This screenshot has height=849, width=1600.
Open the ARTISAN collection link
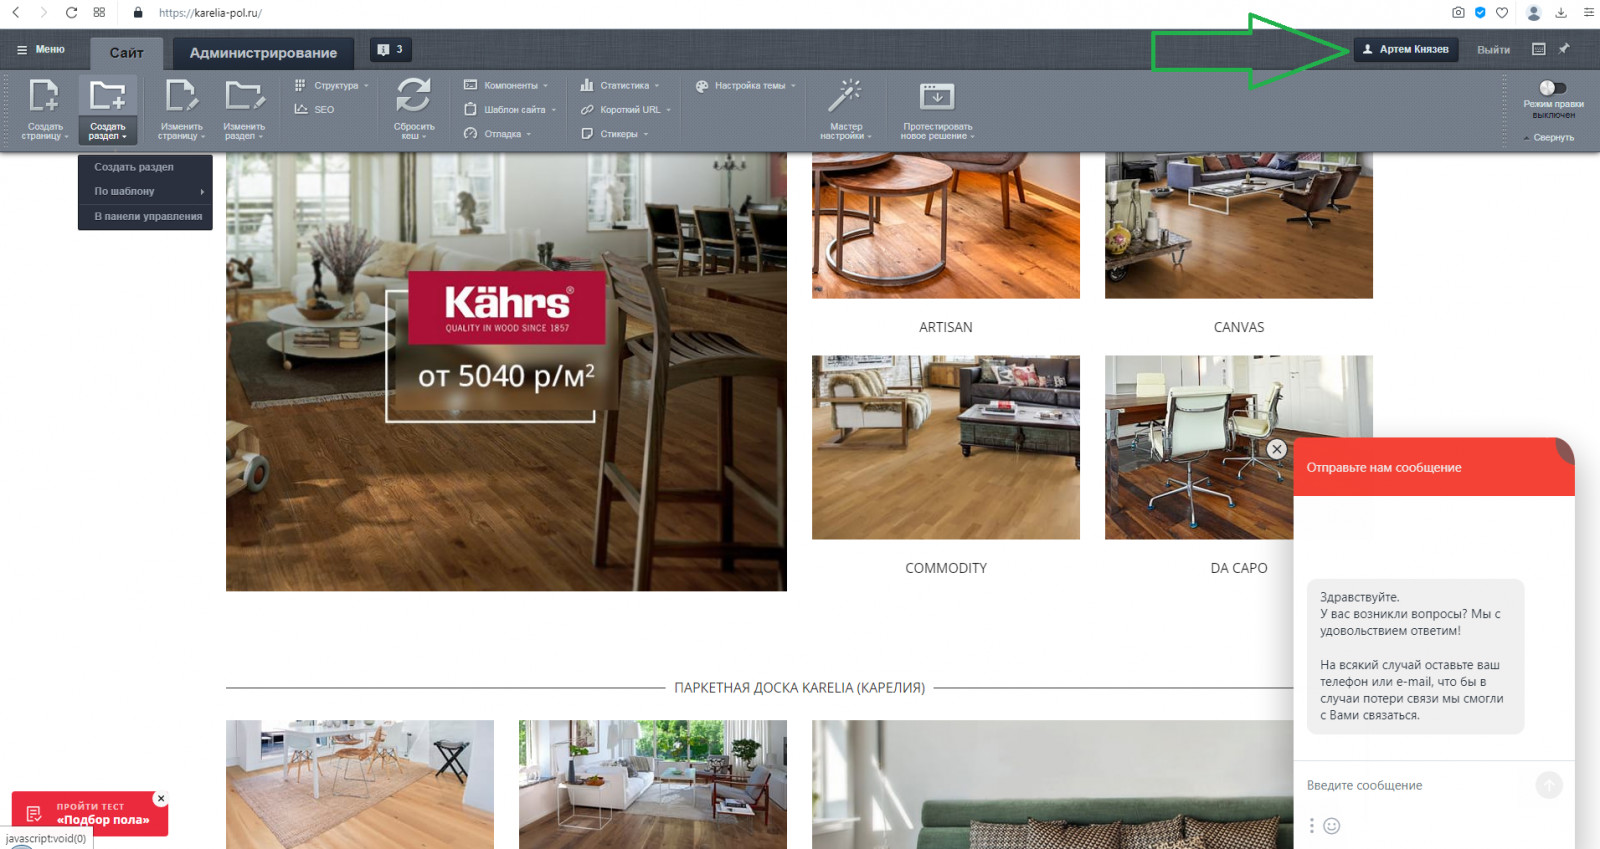tap(946, 327)
